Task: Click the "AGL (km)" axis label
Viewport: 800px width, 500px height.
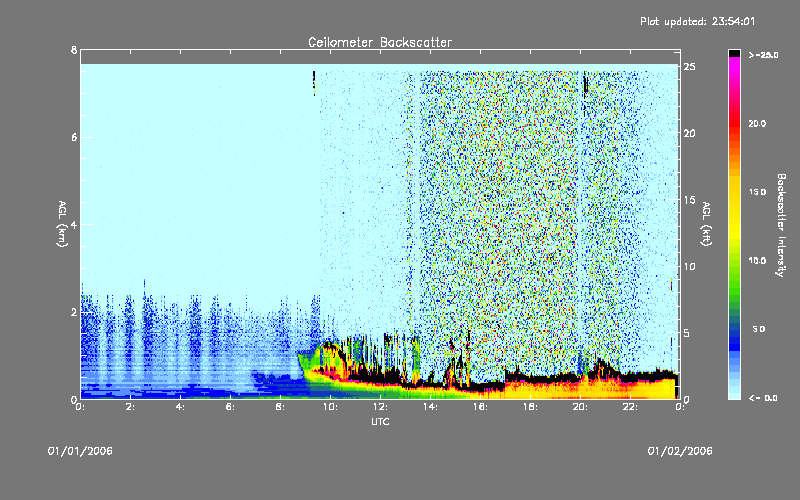Action: [62, 224]
